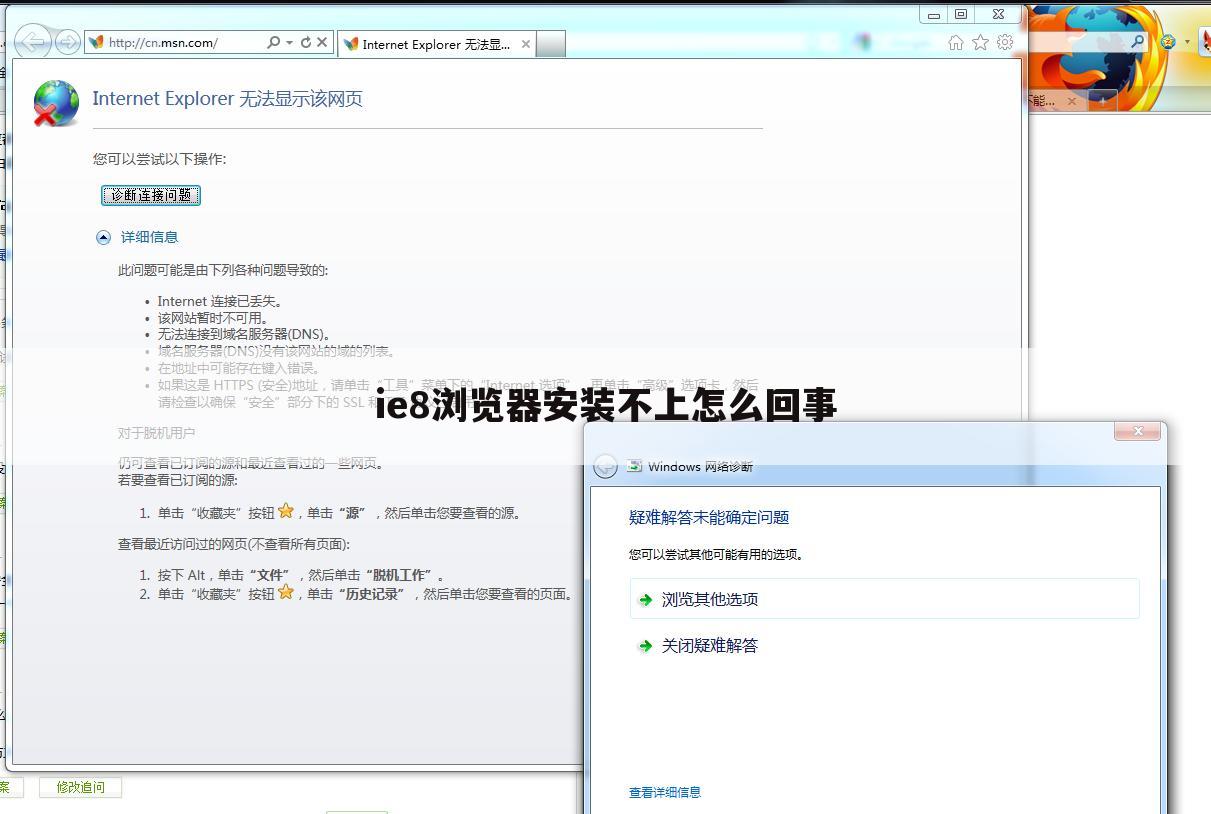Click the 修改追问 button

coord(80,787)
